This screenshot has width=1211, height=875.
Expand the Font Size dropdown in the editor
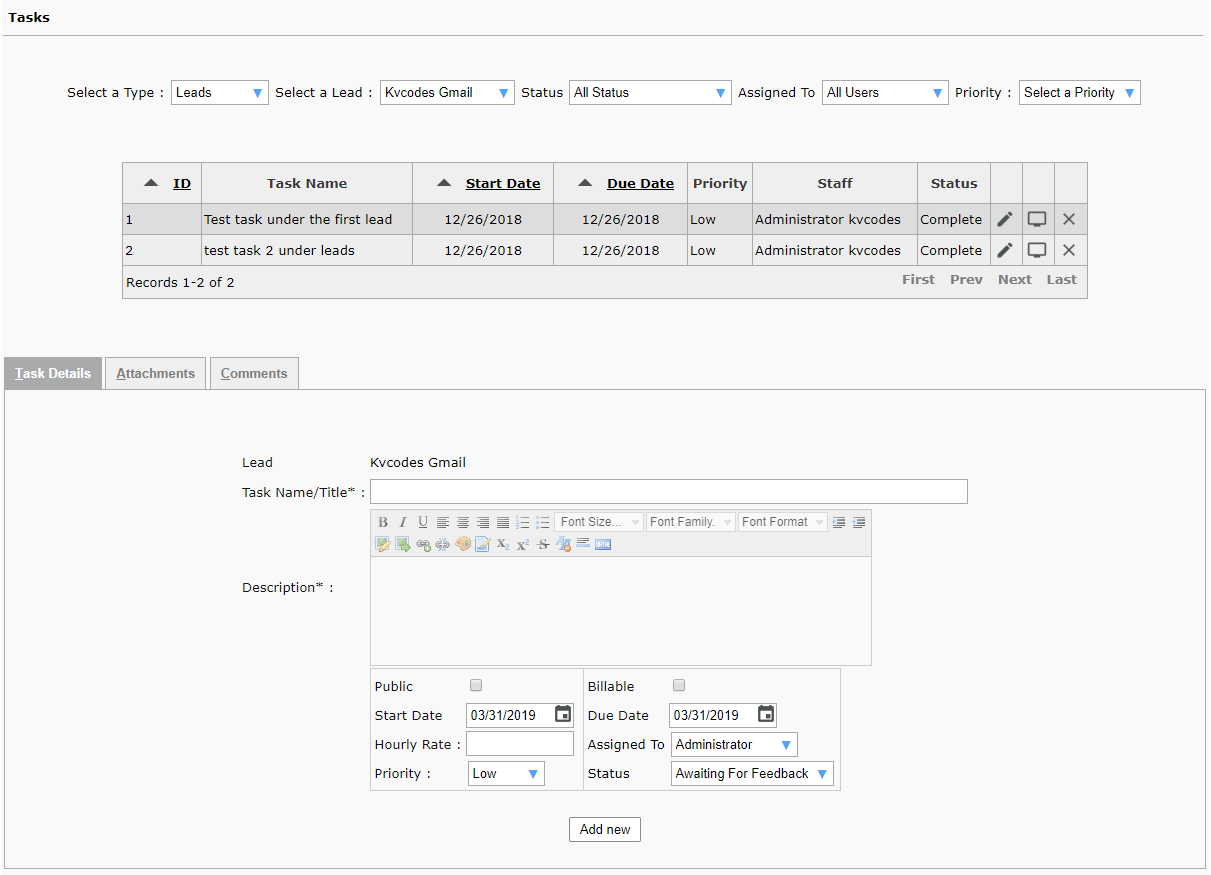click(x=599, y=522)
